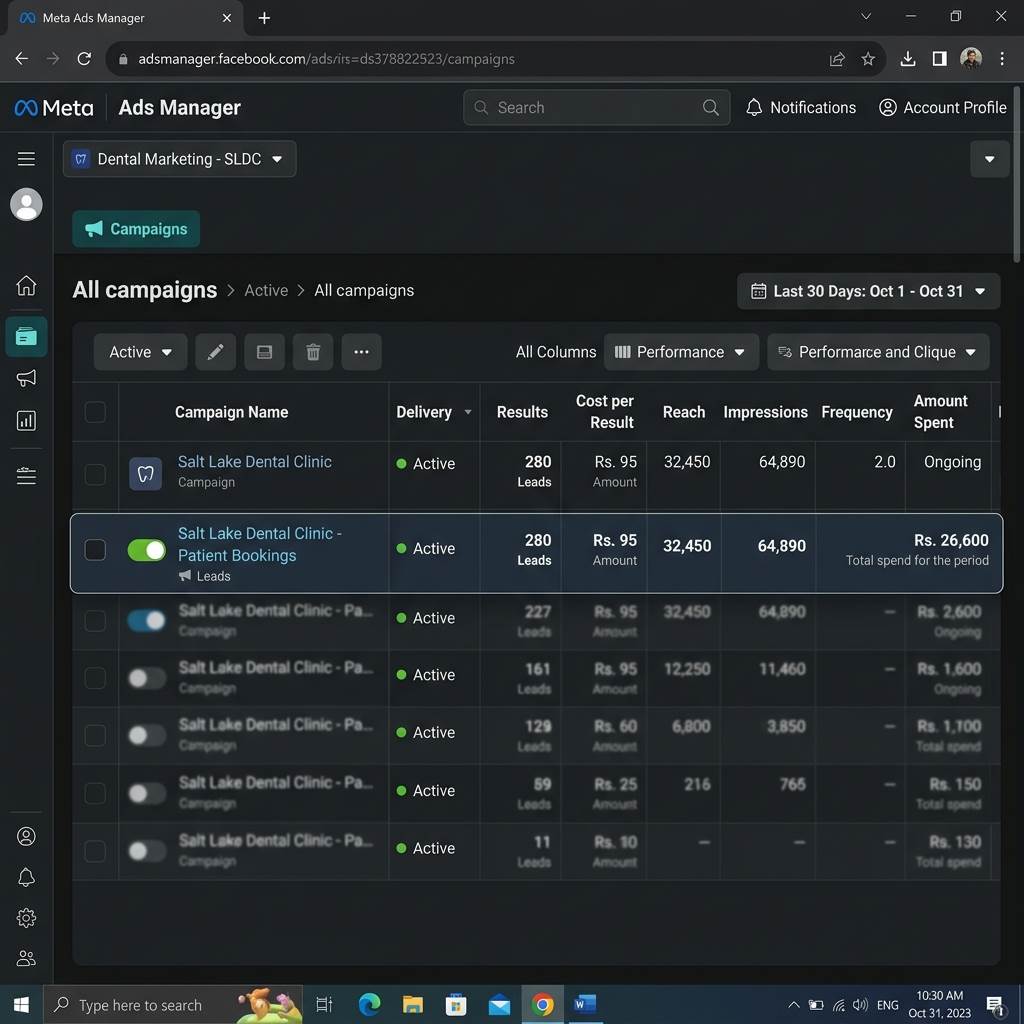
Task: Click the Notifications button in the header
Action: tap(801, 108)
